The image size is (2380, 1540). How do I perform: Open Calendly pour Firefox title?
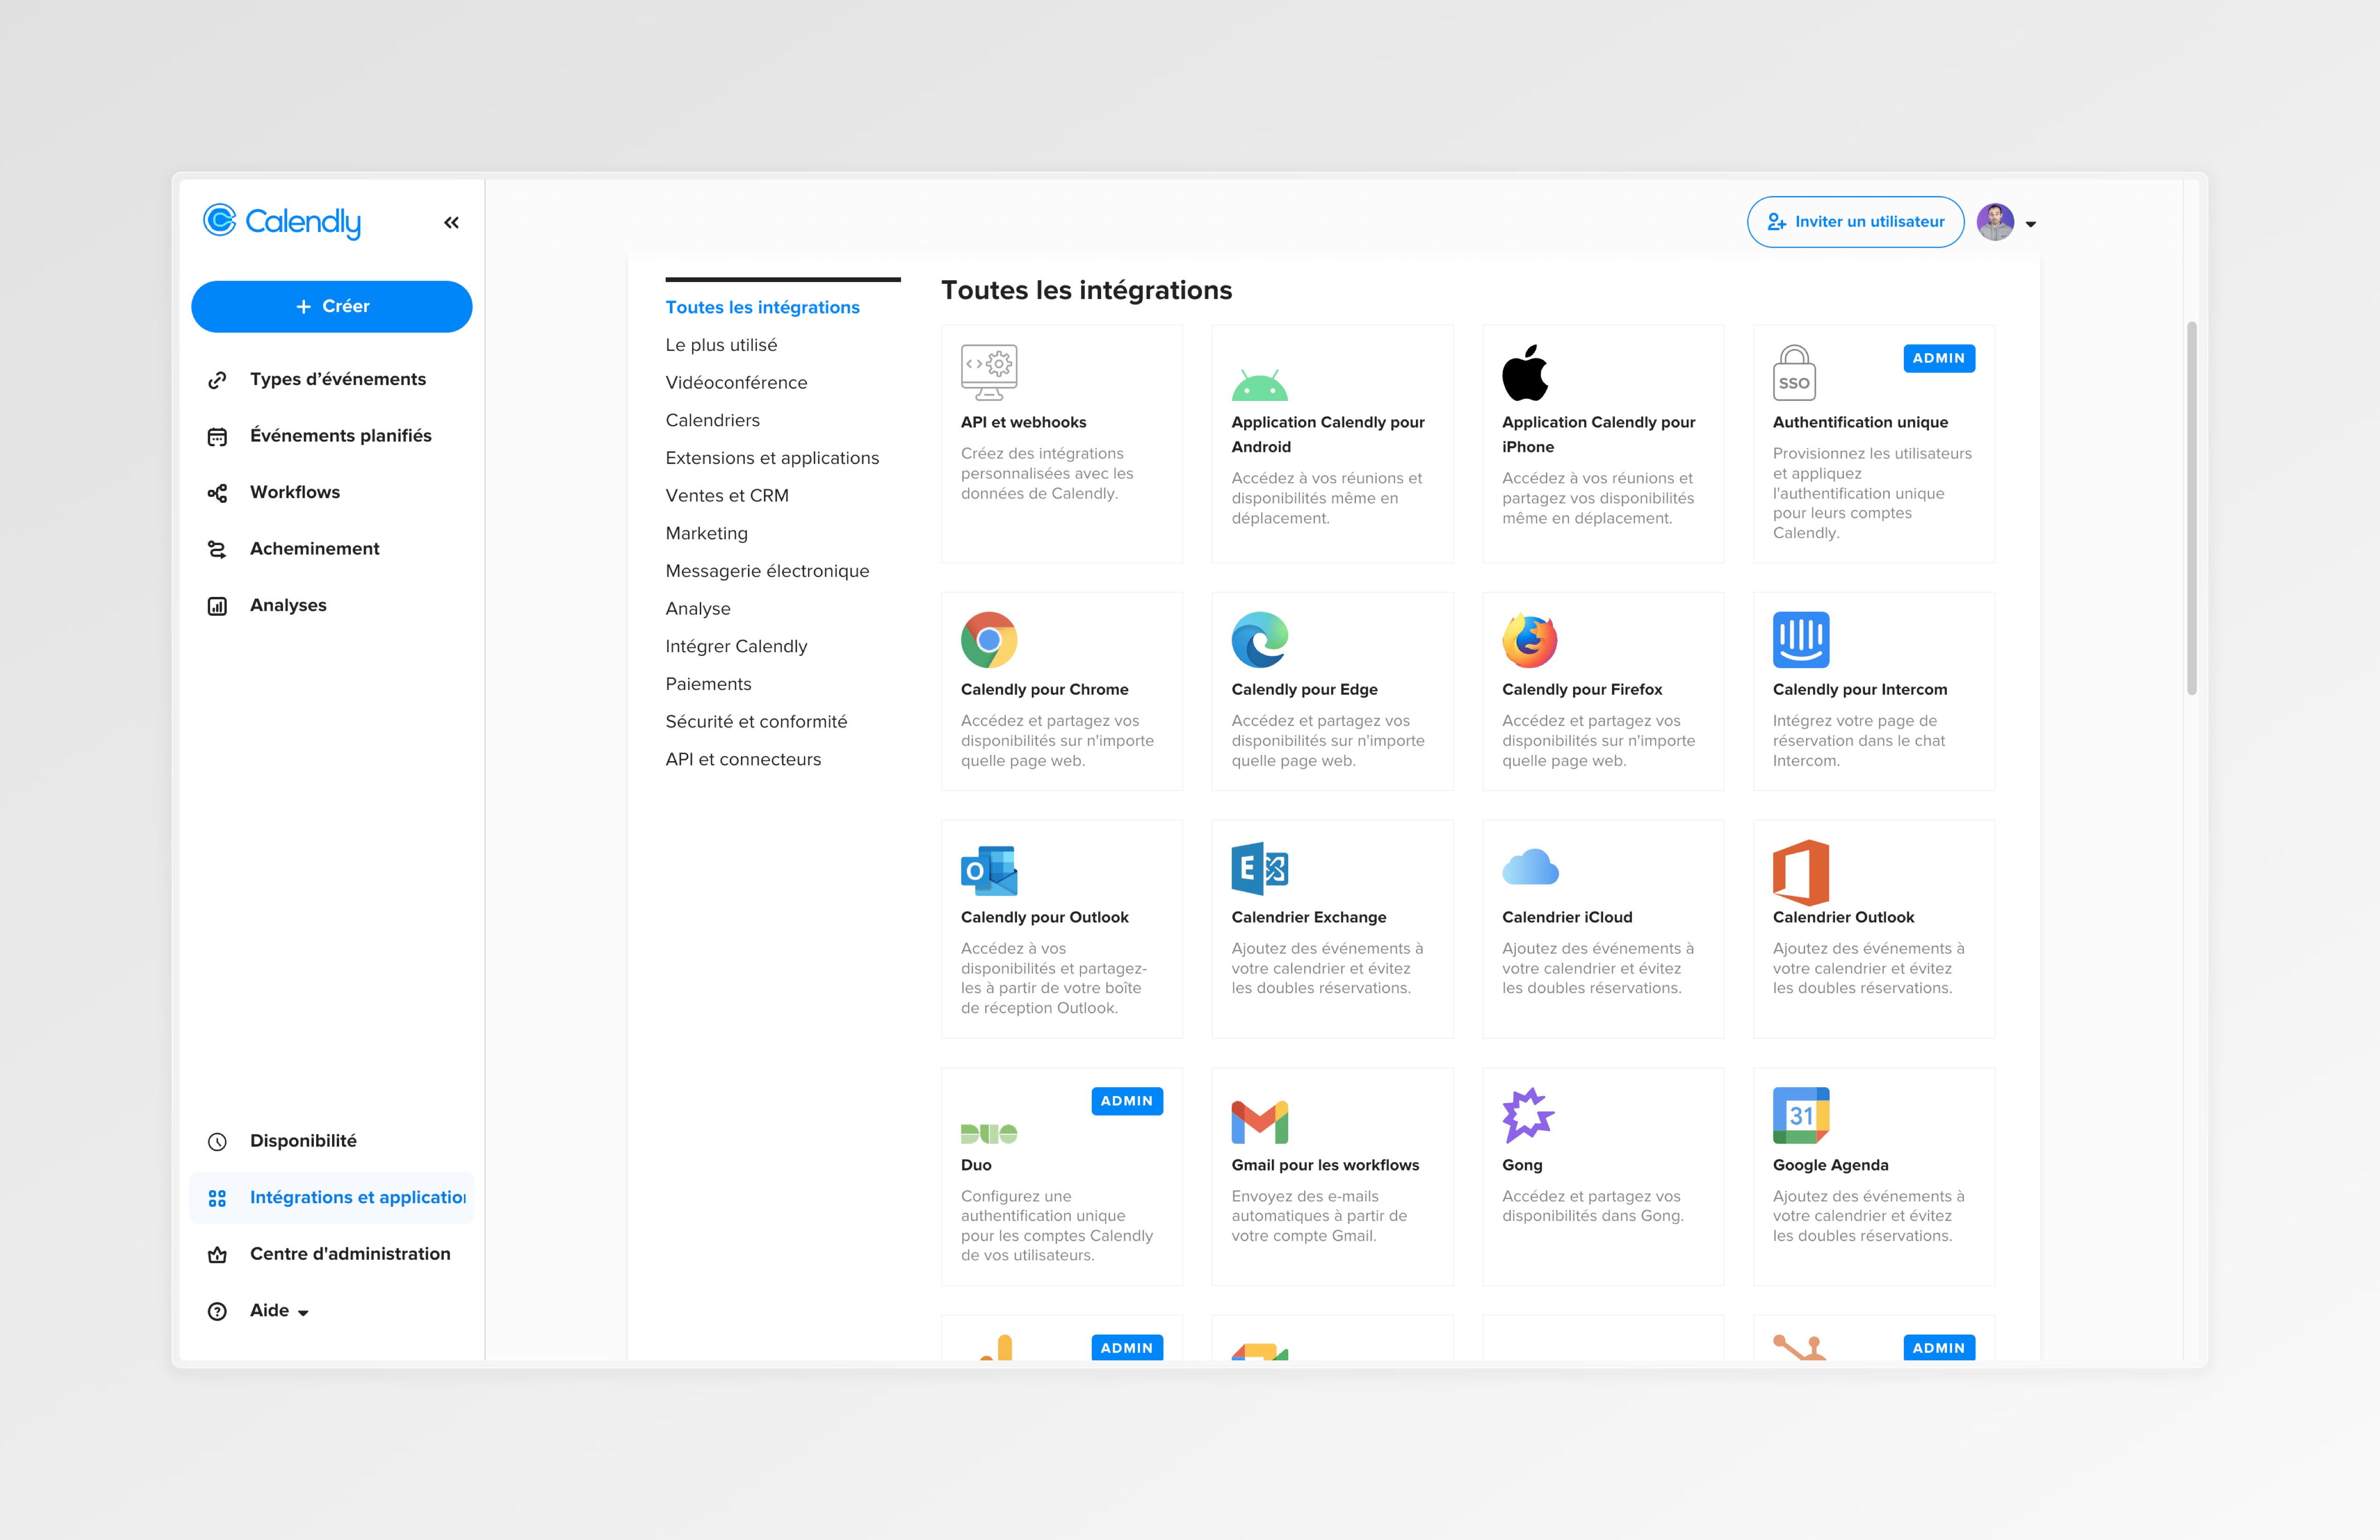pyautogui.click(x=1582, y=690)
